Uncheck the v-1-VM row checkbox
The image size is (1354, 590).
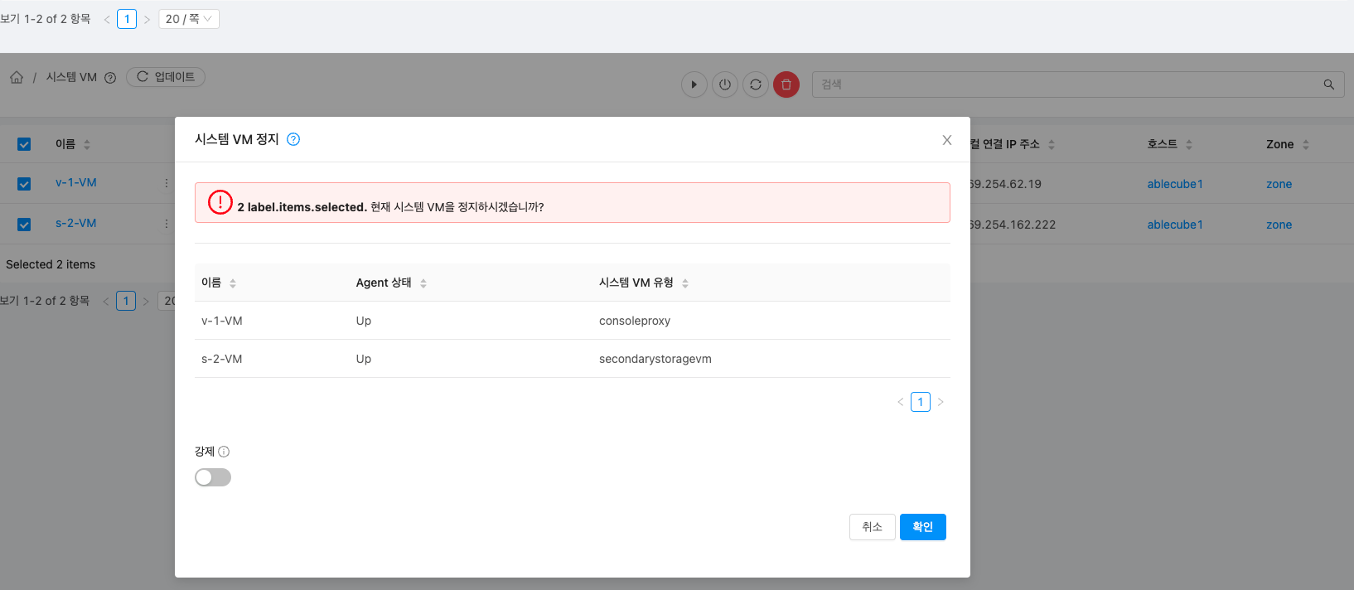(24, 184)
